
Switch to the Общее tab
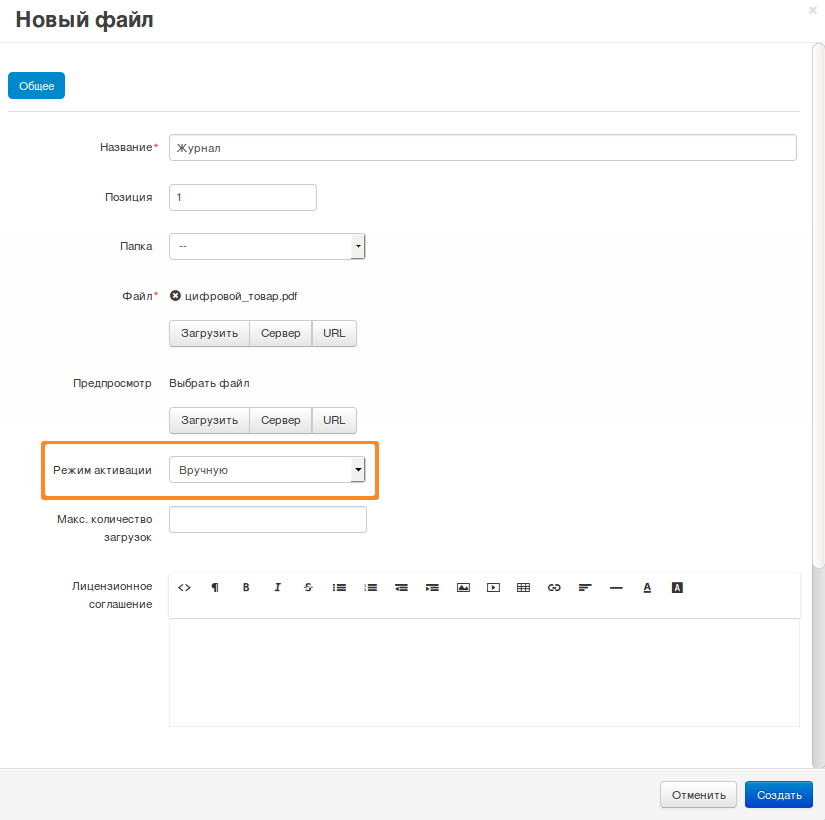click(36, 86)
